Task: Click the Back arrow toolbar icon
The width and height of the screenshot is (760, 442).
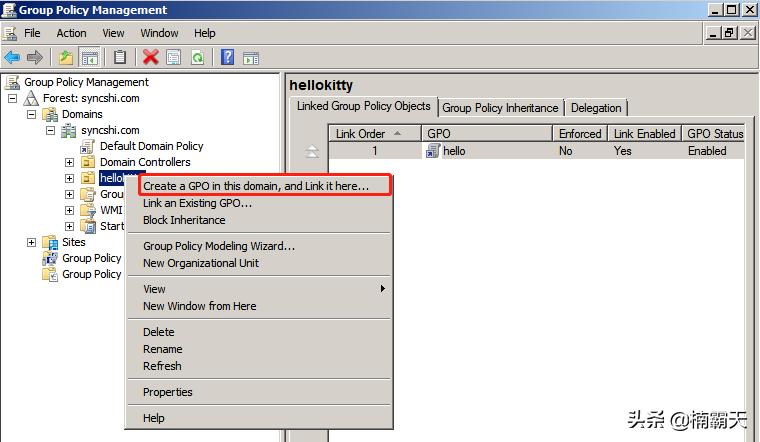Action: pyautogui.click(x=12, y=58)
